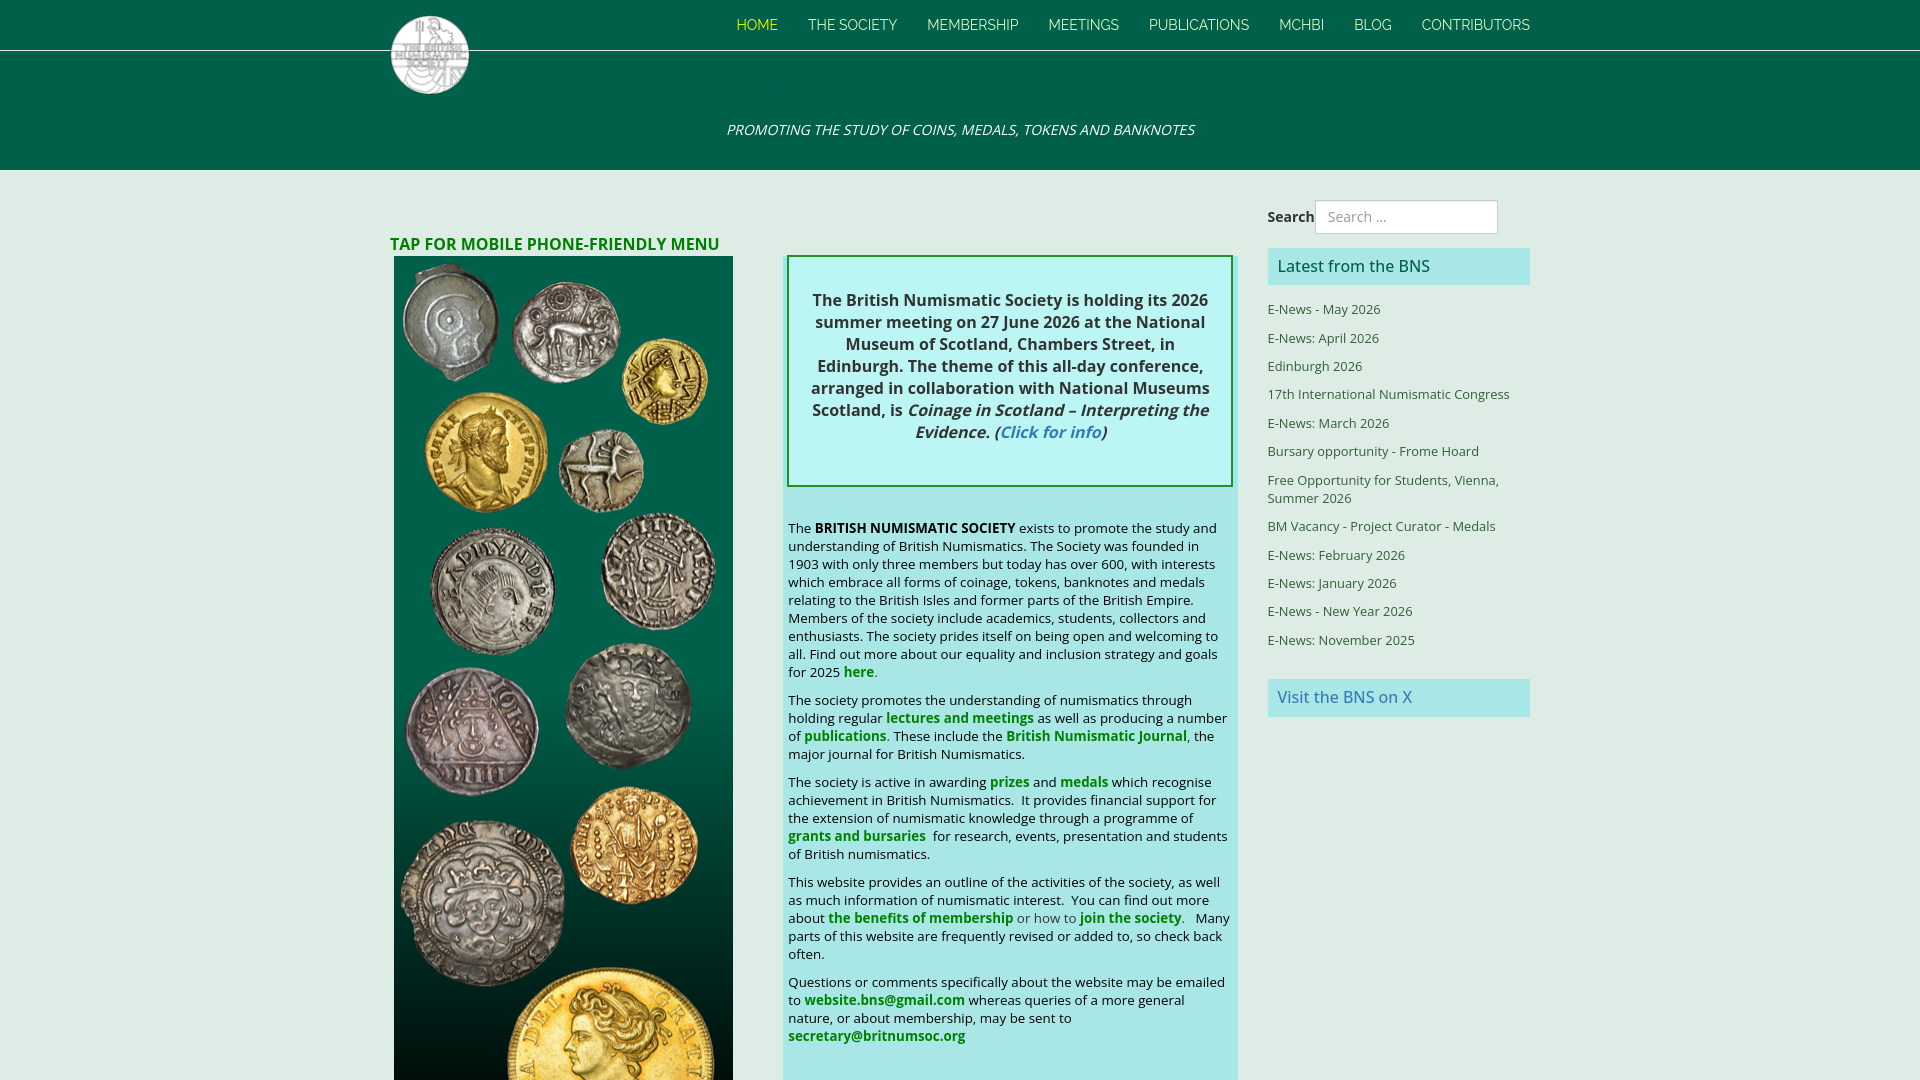This screenshot has height=1080, width=1920.
Task: Open 'E-News: January 2026' post
Action: point(1331,584)
